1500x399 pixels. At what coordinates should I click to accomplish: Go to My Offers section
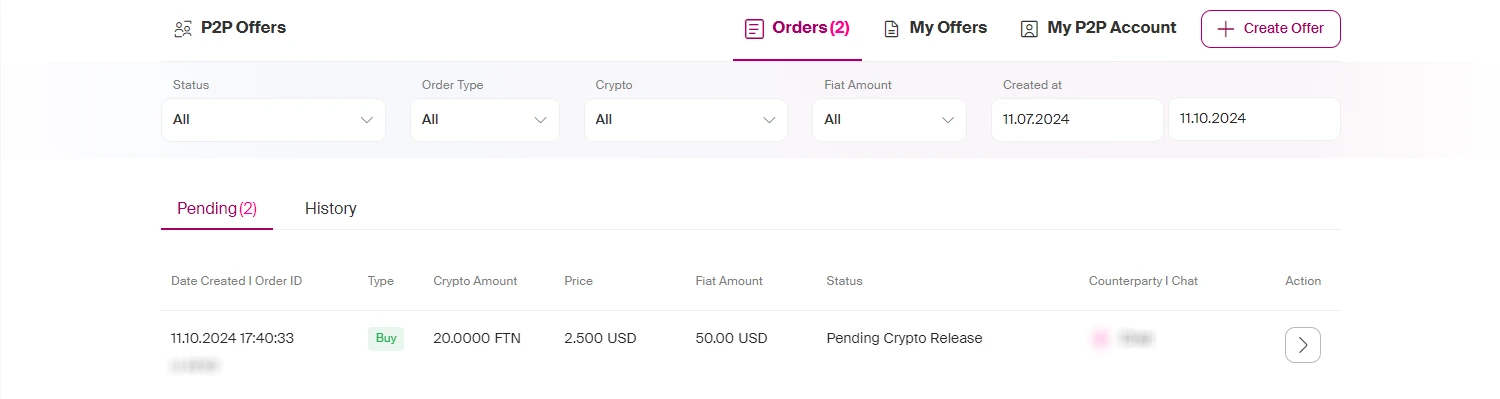pos(935,28)
